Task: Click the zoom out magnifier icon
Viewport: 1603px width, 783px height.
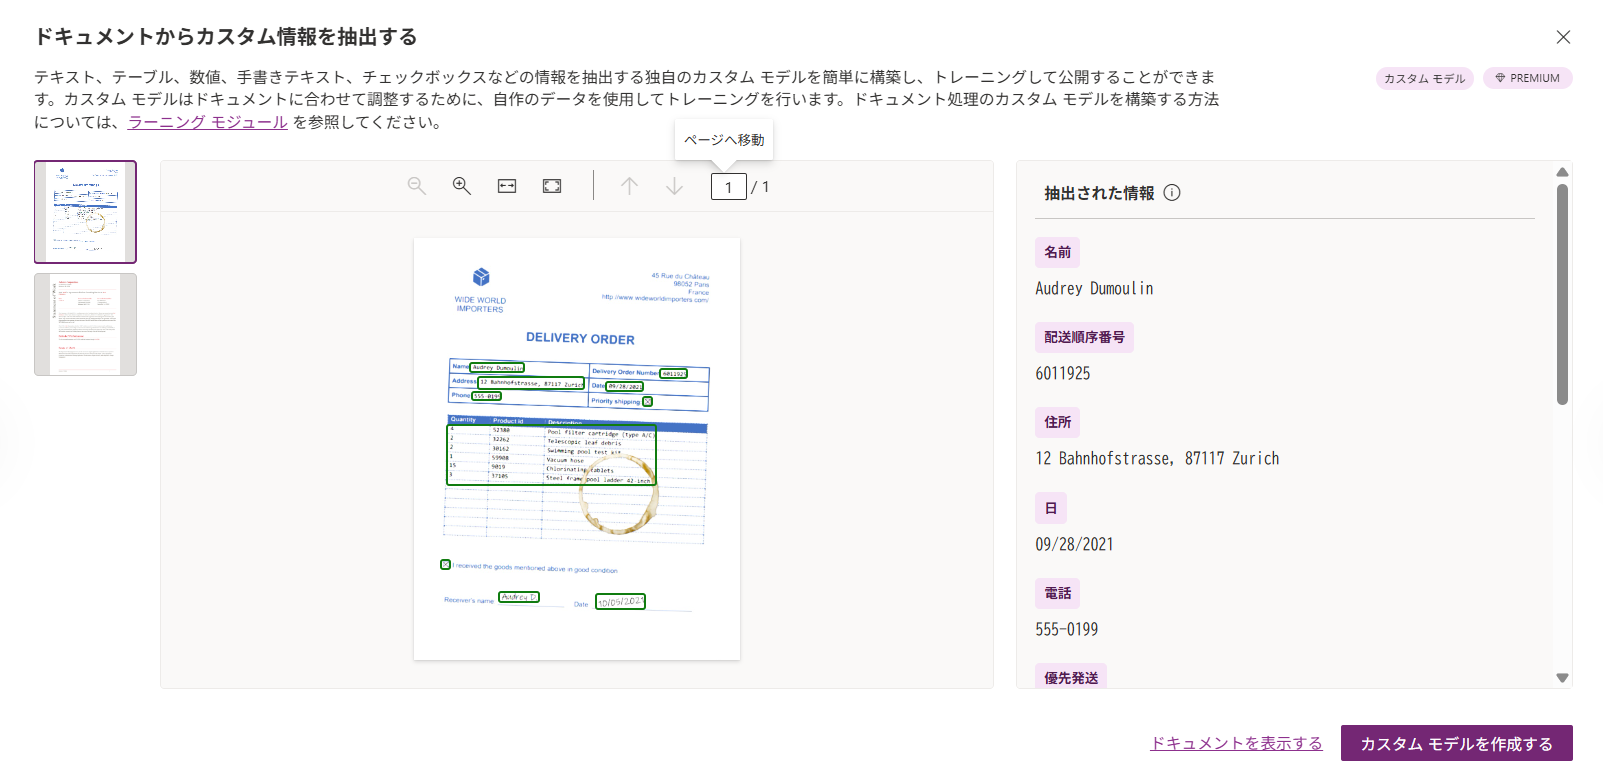Action: click(x=417, y=186)
